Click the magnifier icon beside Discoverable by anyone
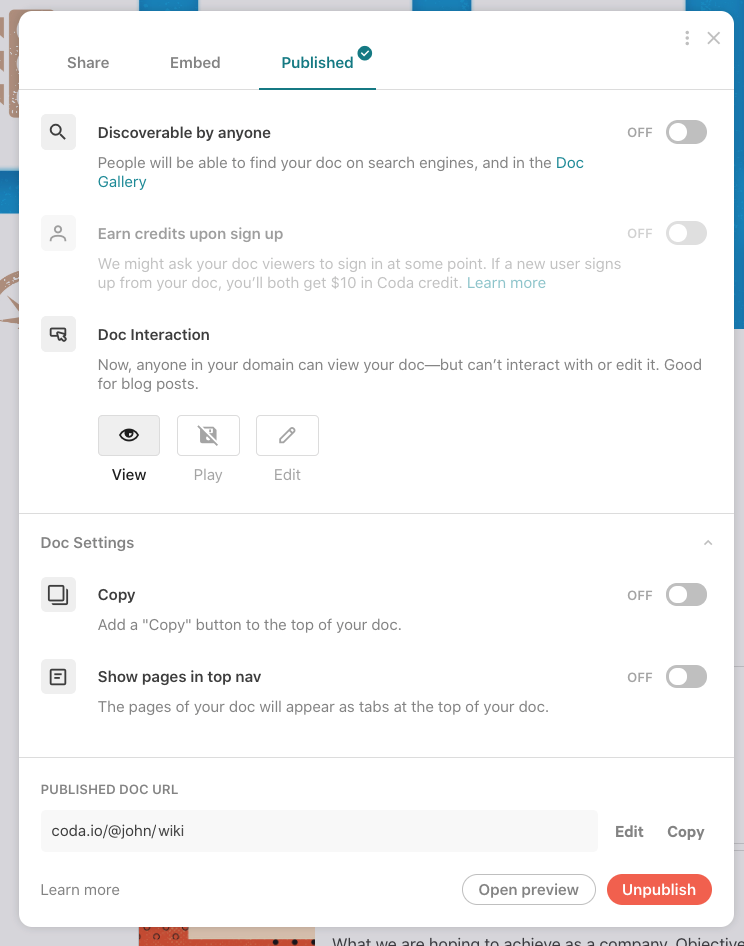This screenshot has height=946, width=744. pyautogui.click(x=58, y=132)
